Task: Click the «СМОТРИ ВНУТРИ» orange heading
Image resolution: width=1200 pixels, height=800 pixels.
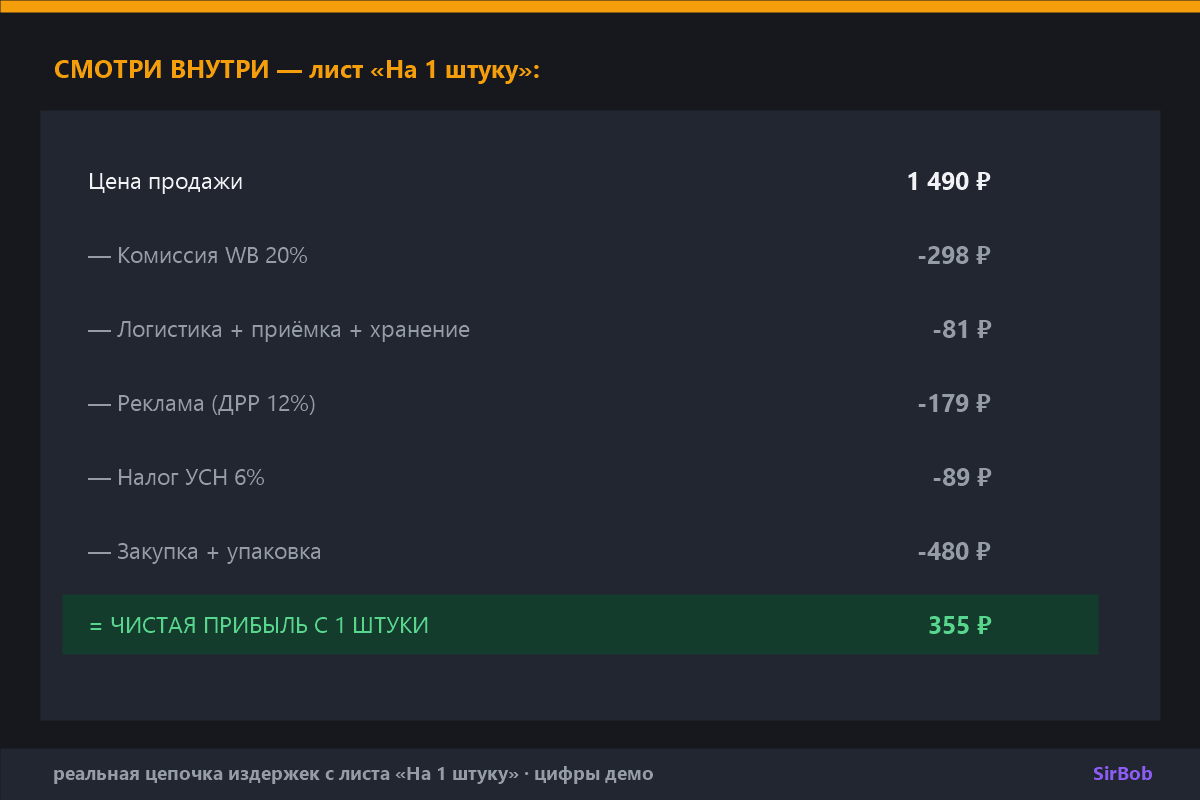Action: point(161,71)
